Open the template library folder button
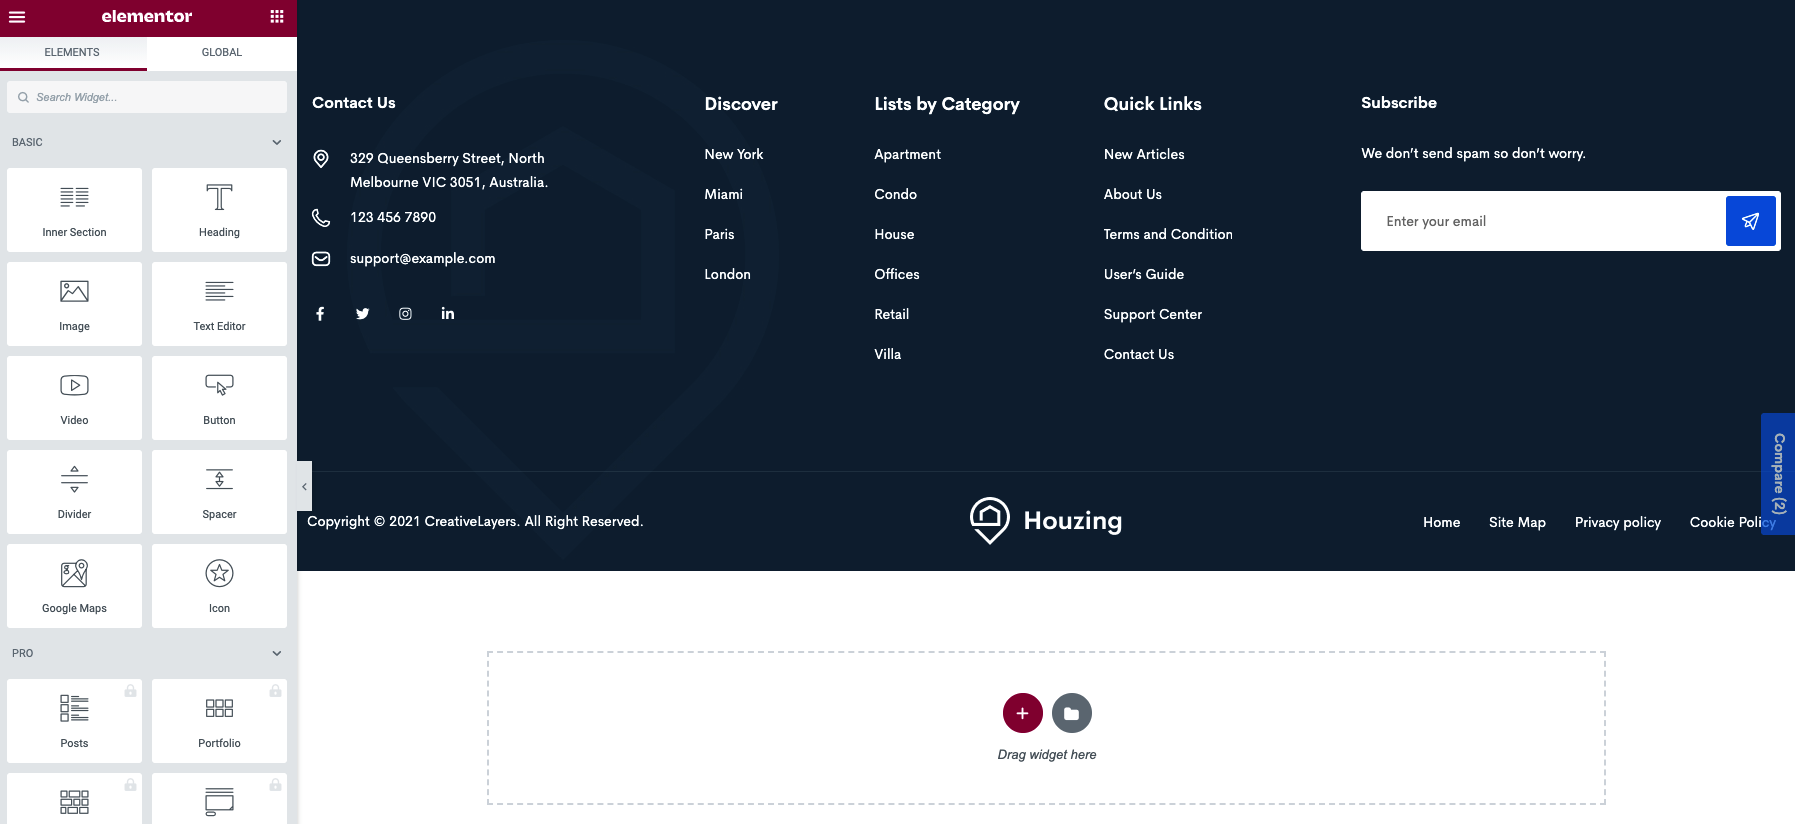The height and width of the screenshot is (824, 1795). pyautogui.click(x=1071, y=713)
